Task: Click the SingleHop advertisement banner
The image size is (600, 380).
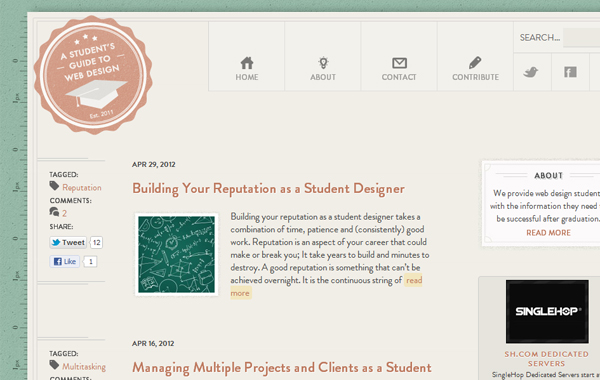Action: click(547, 312)
